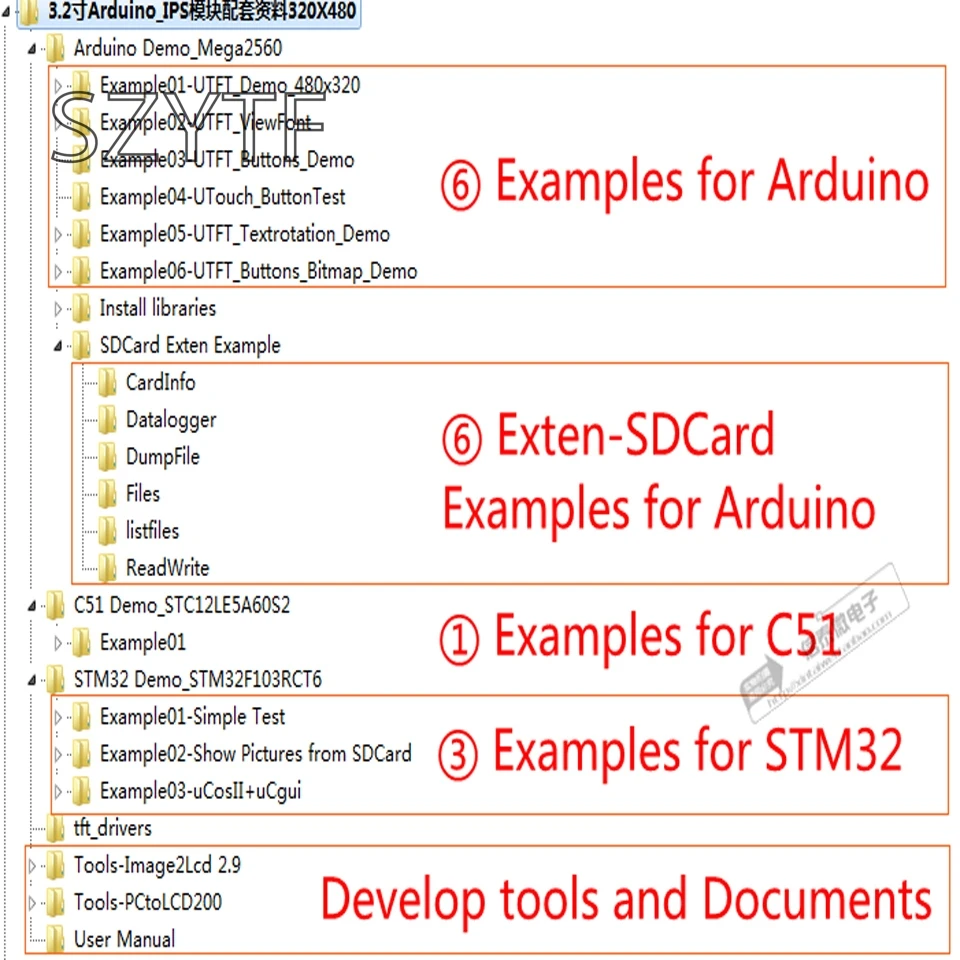Select the 'Install libraries' label
960x960 pixels.
158,308
